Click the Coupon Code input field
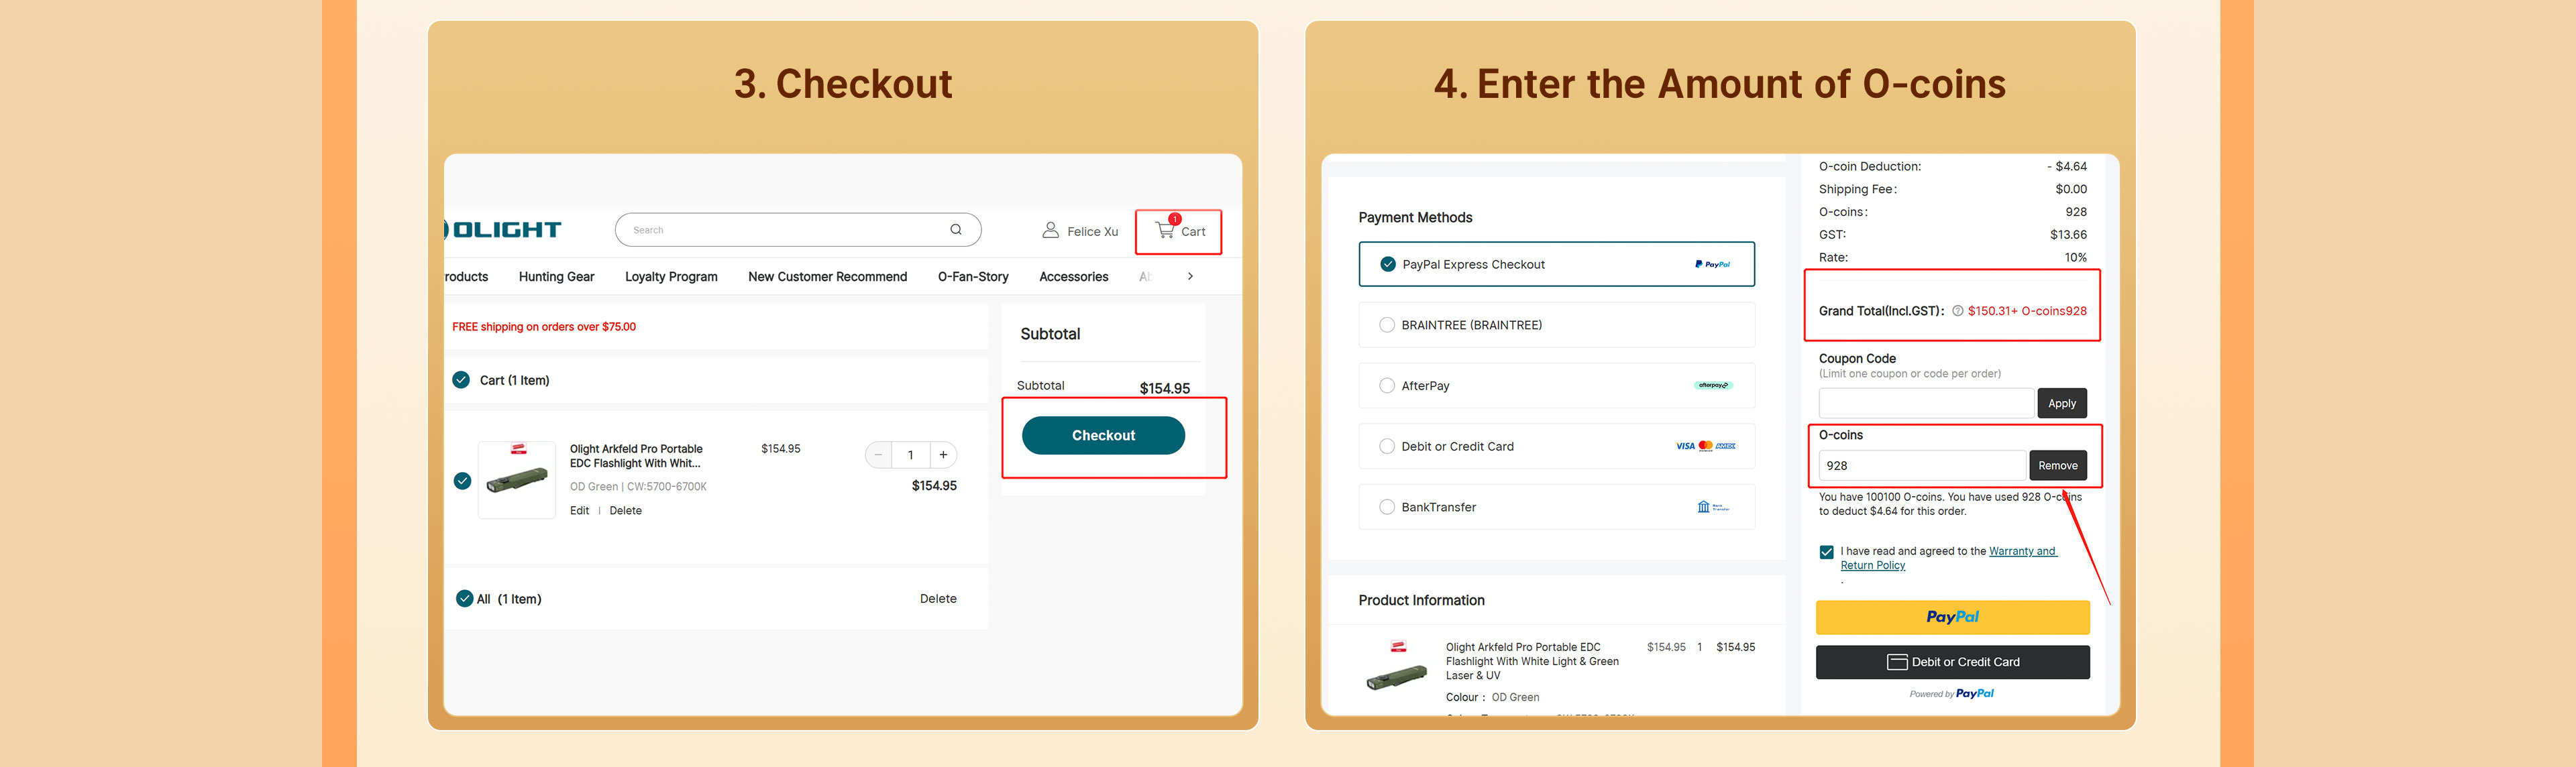The height and width of the screenshot is (767, 2576). click(1925, 403)
